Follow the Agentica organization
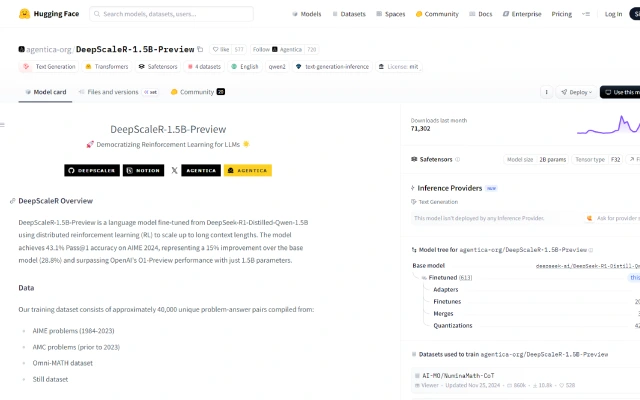 click(278, 49)
